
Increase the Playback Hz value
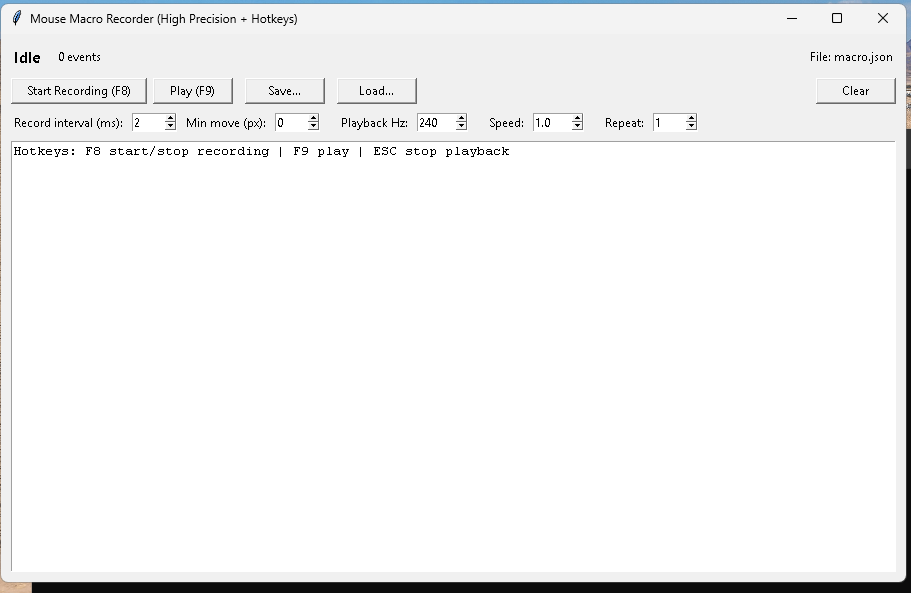(459, 118)
